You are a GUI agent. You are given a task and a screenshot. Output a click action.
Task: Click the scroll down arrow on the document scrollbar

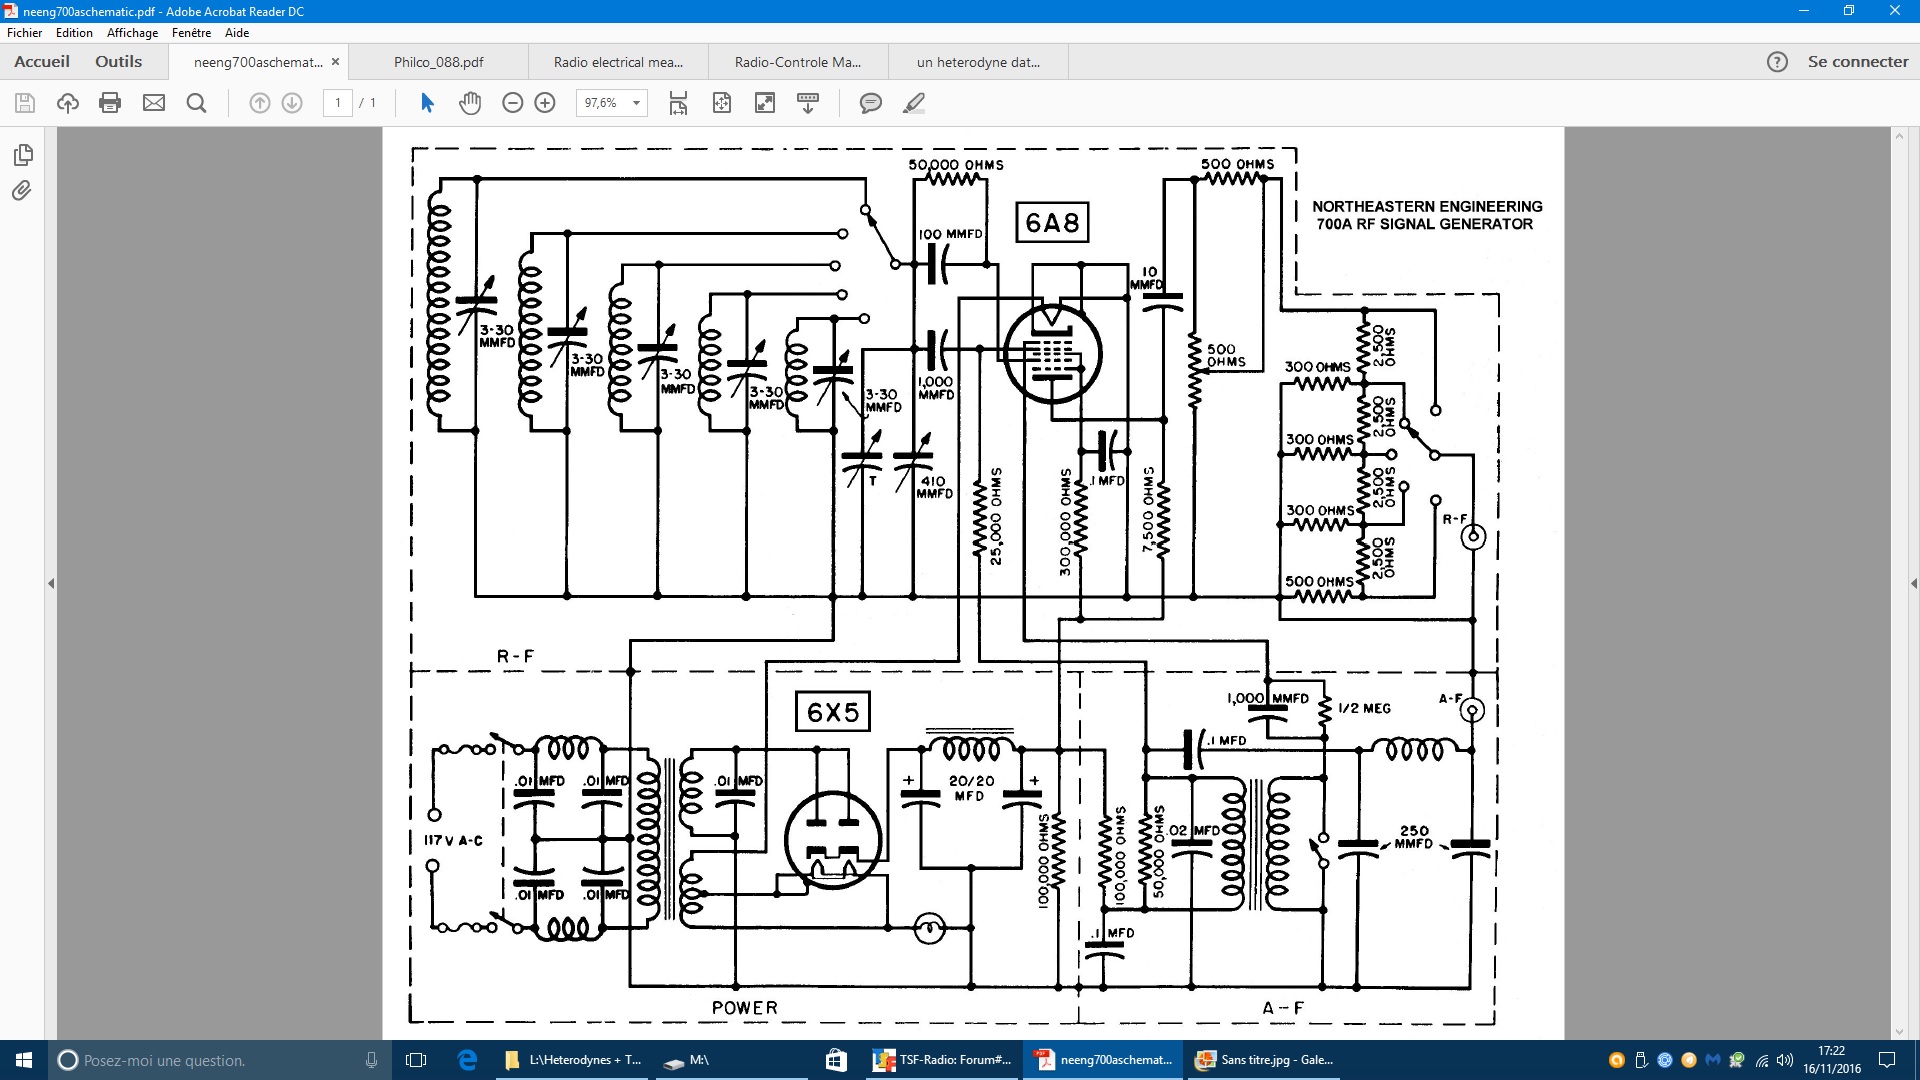1900,1032
